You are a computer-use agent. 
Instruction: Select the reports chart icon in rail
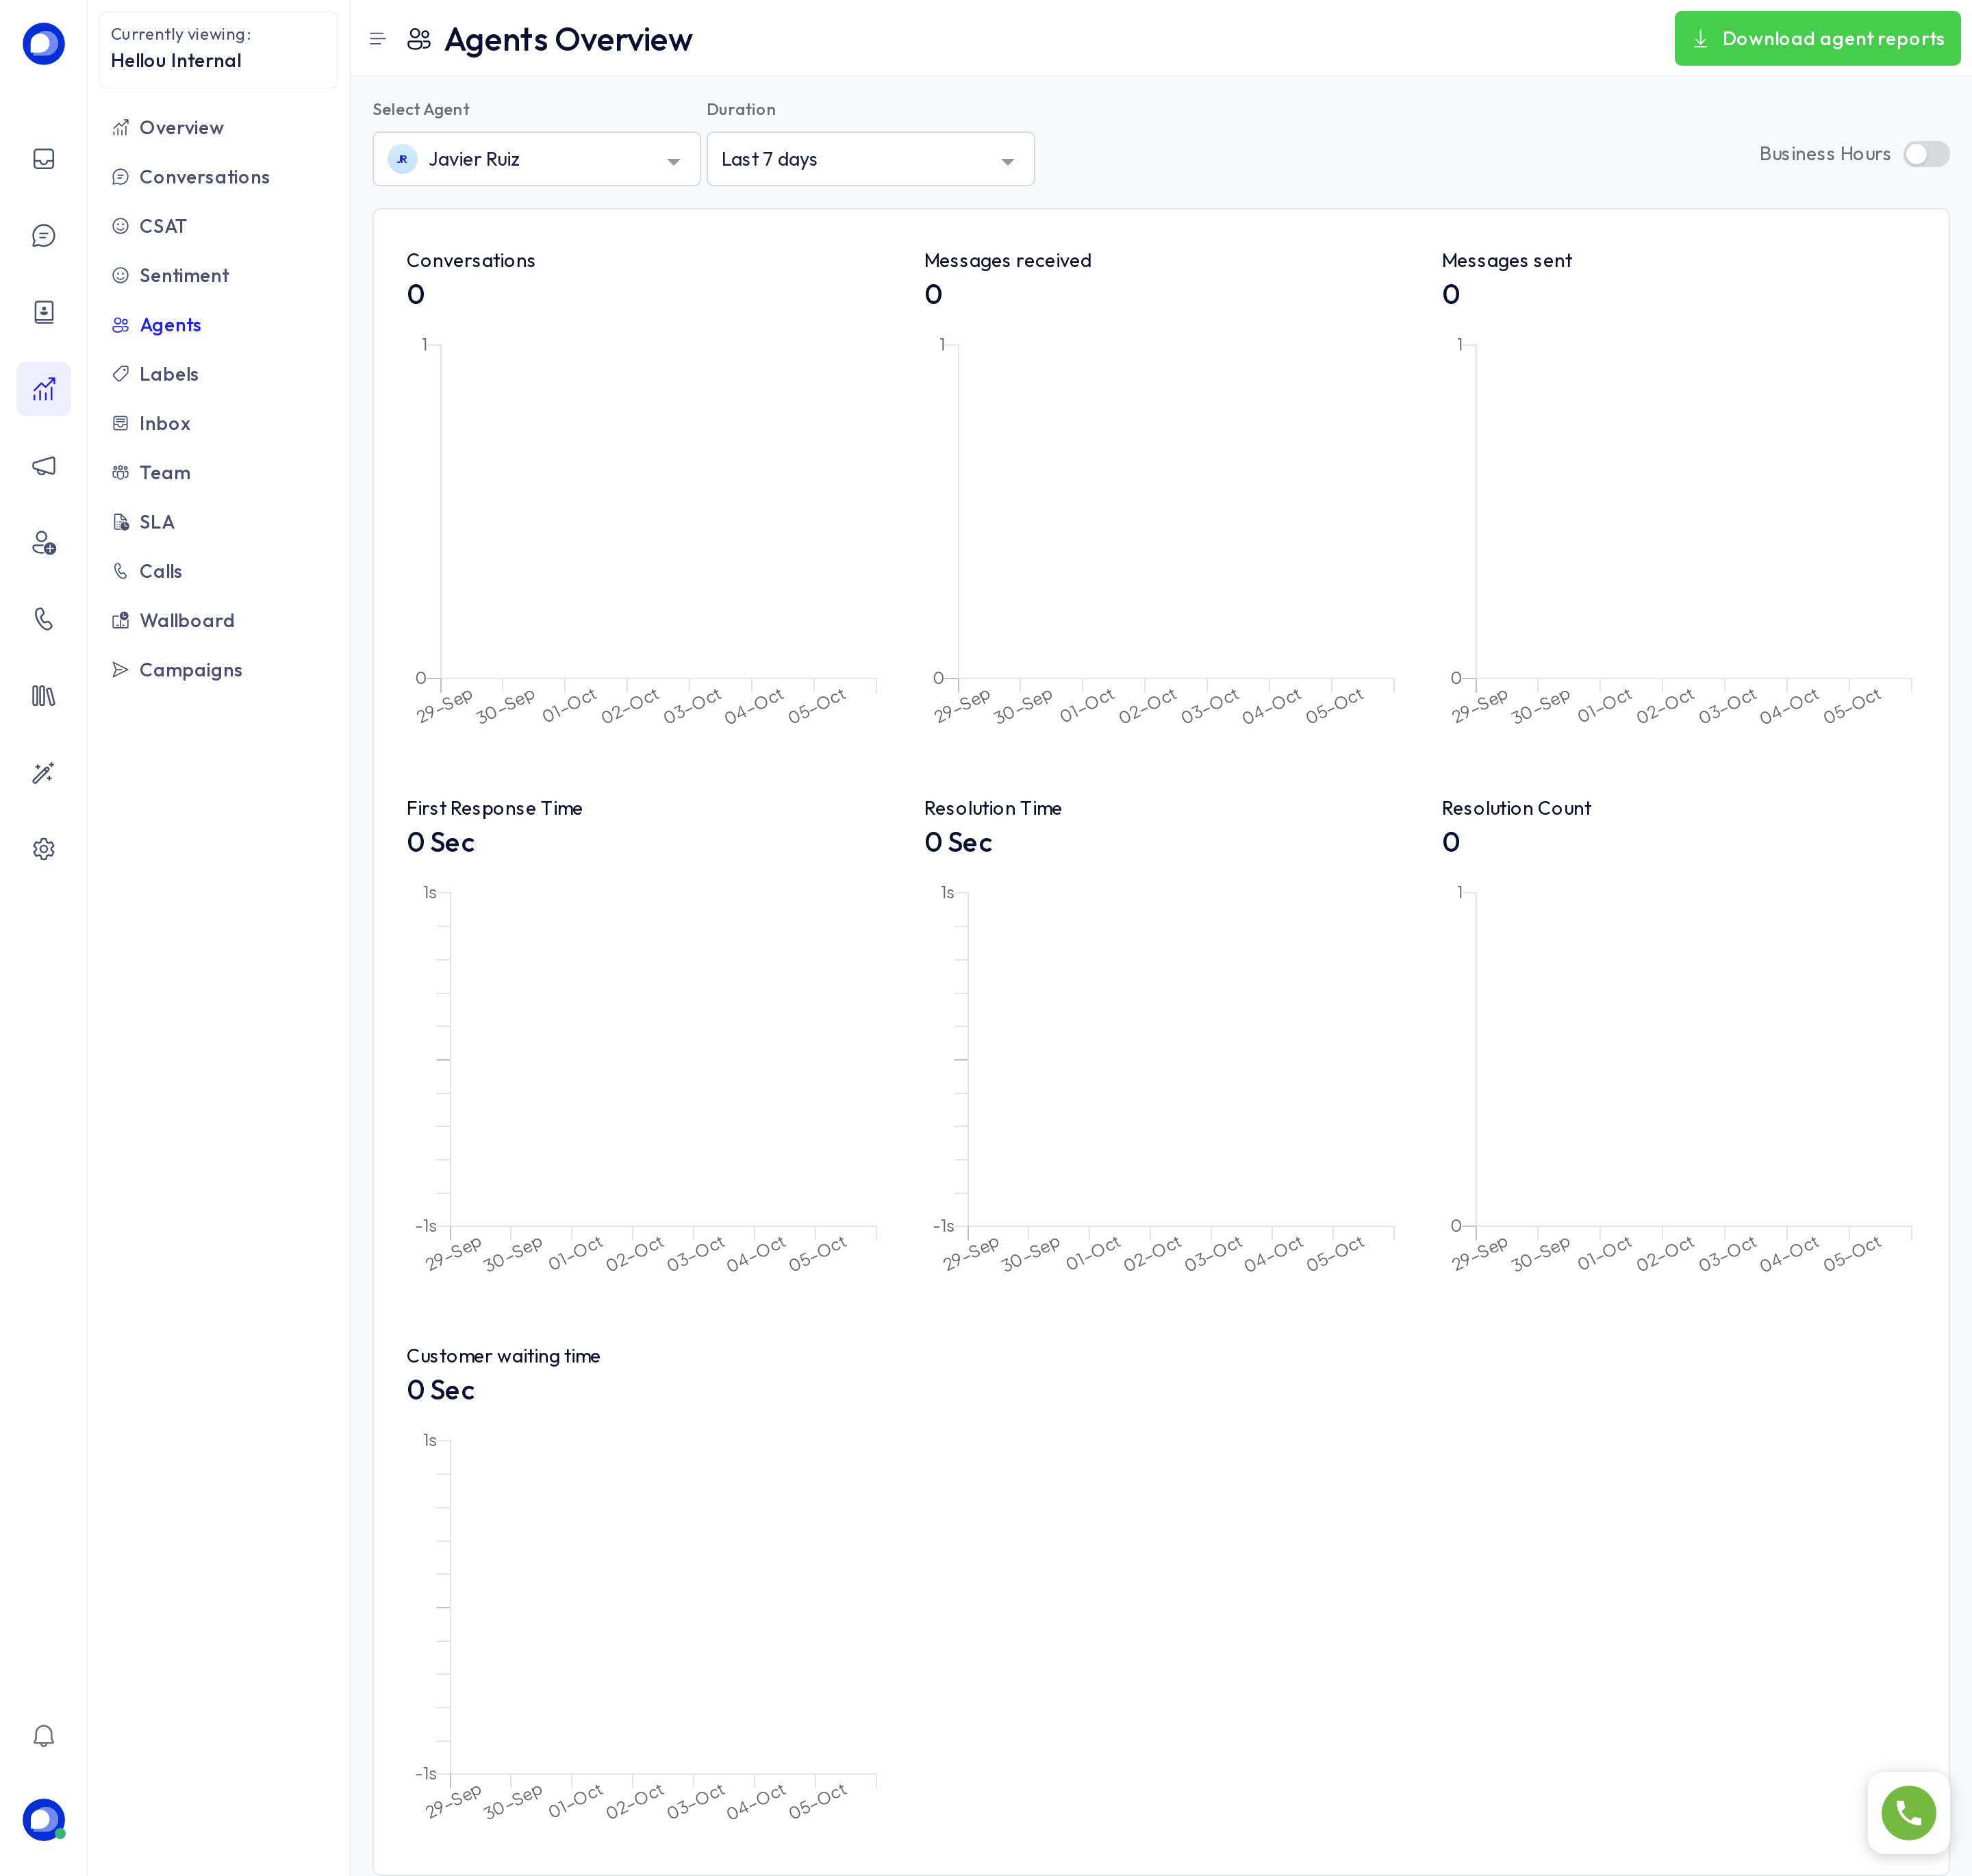[x=43, y=389]
